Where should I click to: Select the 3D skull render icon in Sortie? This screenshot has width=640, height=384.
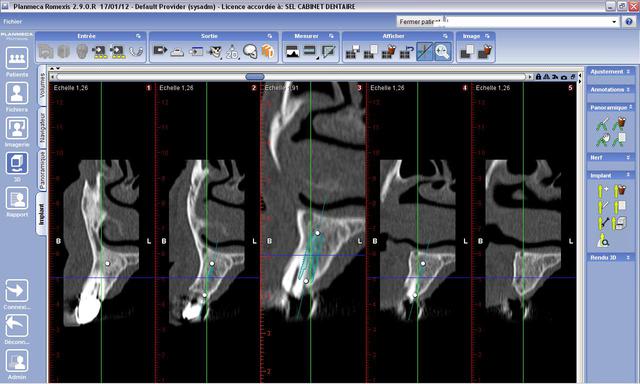[250, 51]
